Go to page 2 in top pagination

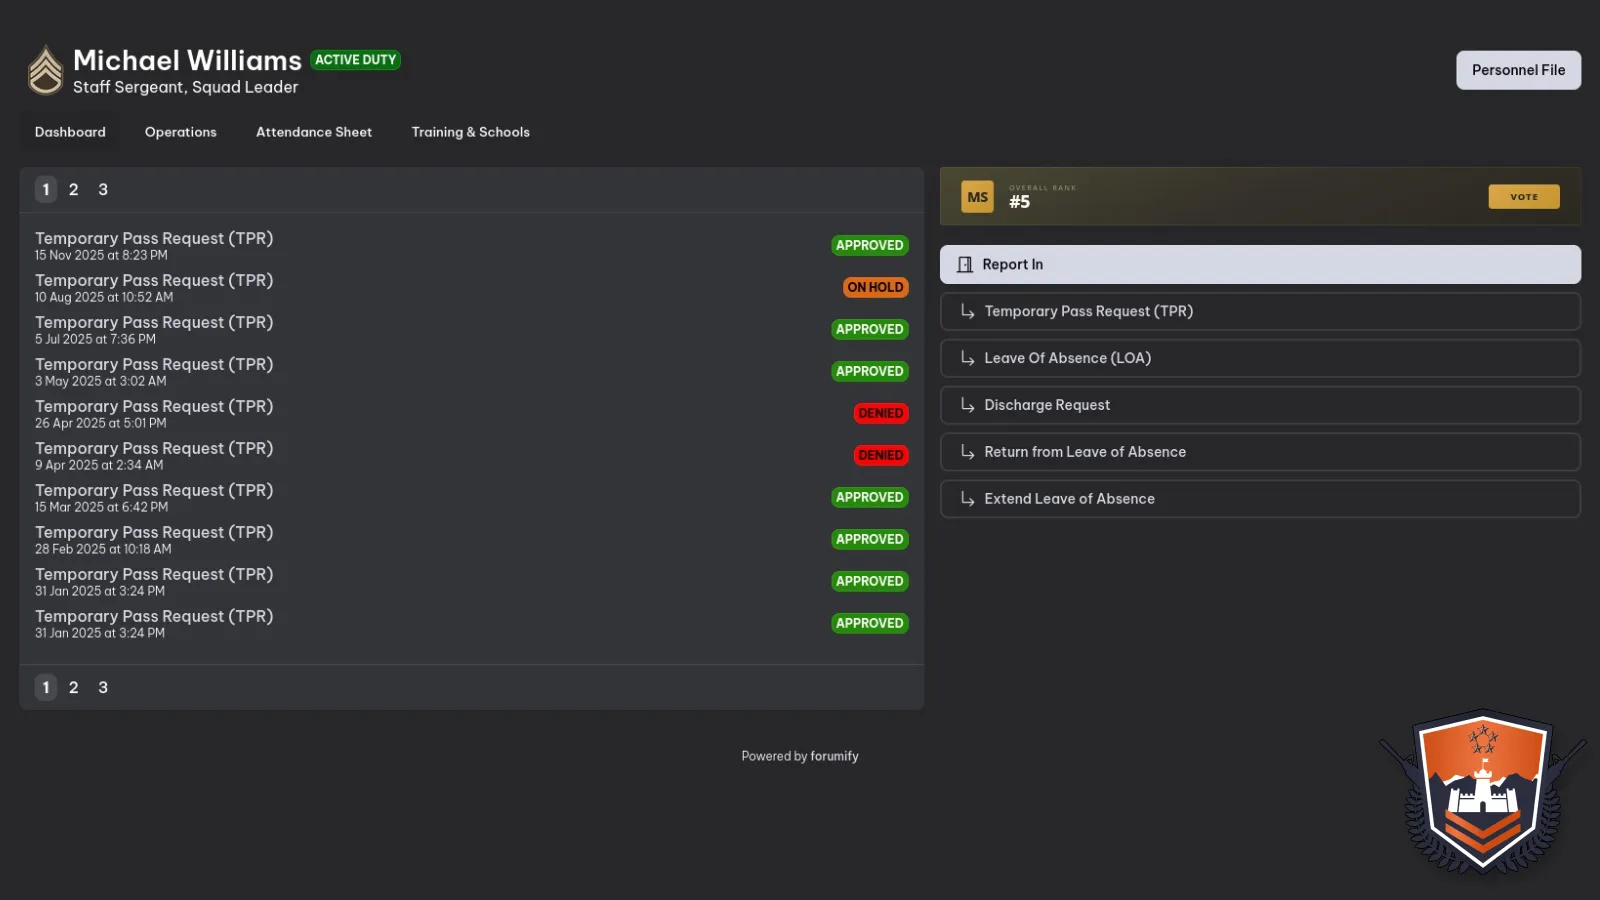click(73, 190)
